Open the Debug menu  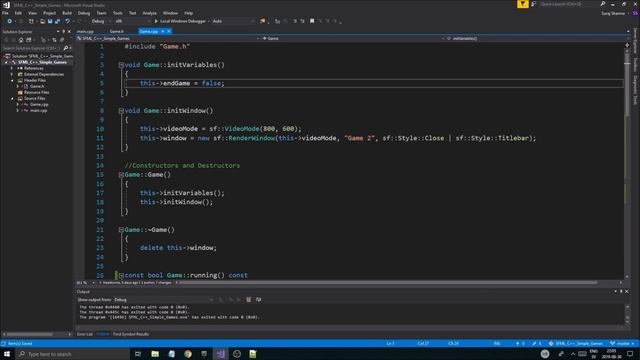(84, 13)
